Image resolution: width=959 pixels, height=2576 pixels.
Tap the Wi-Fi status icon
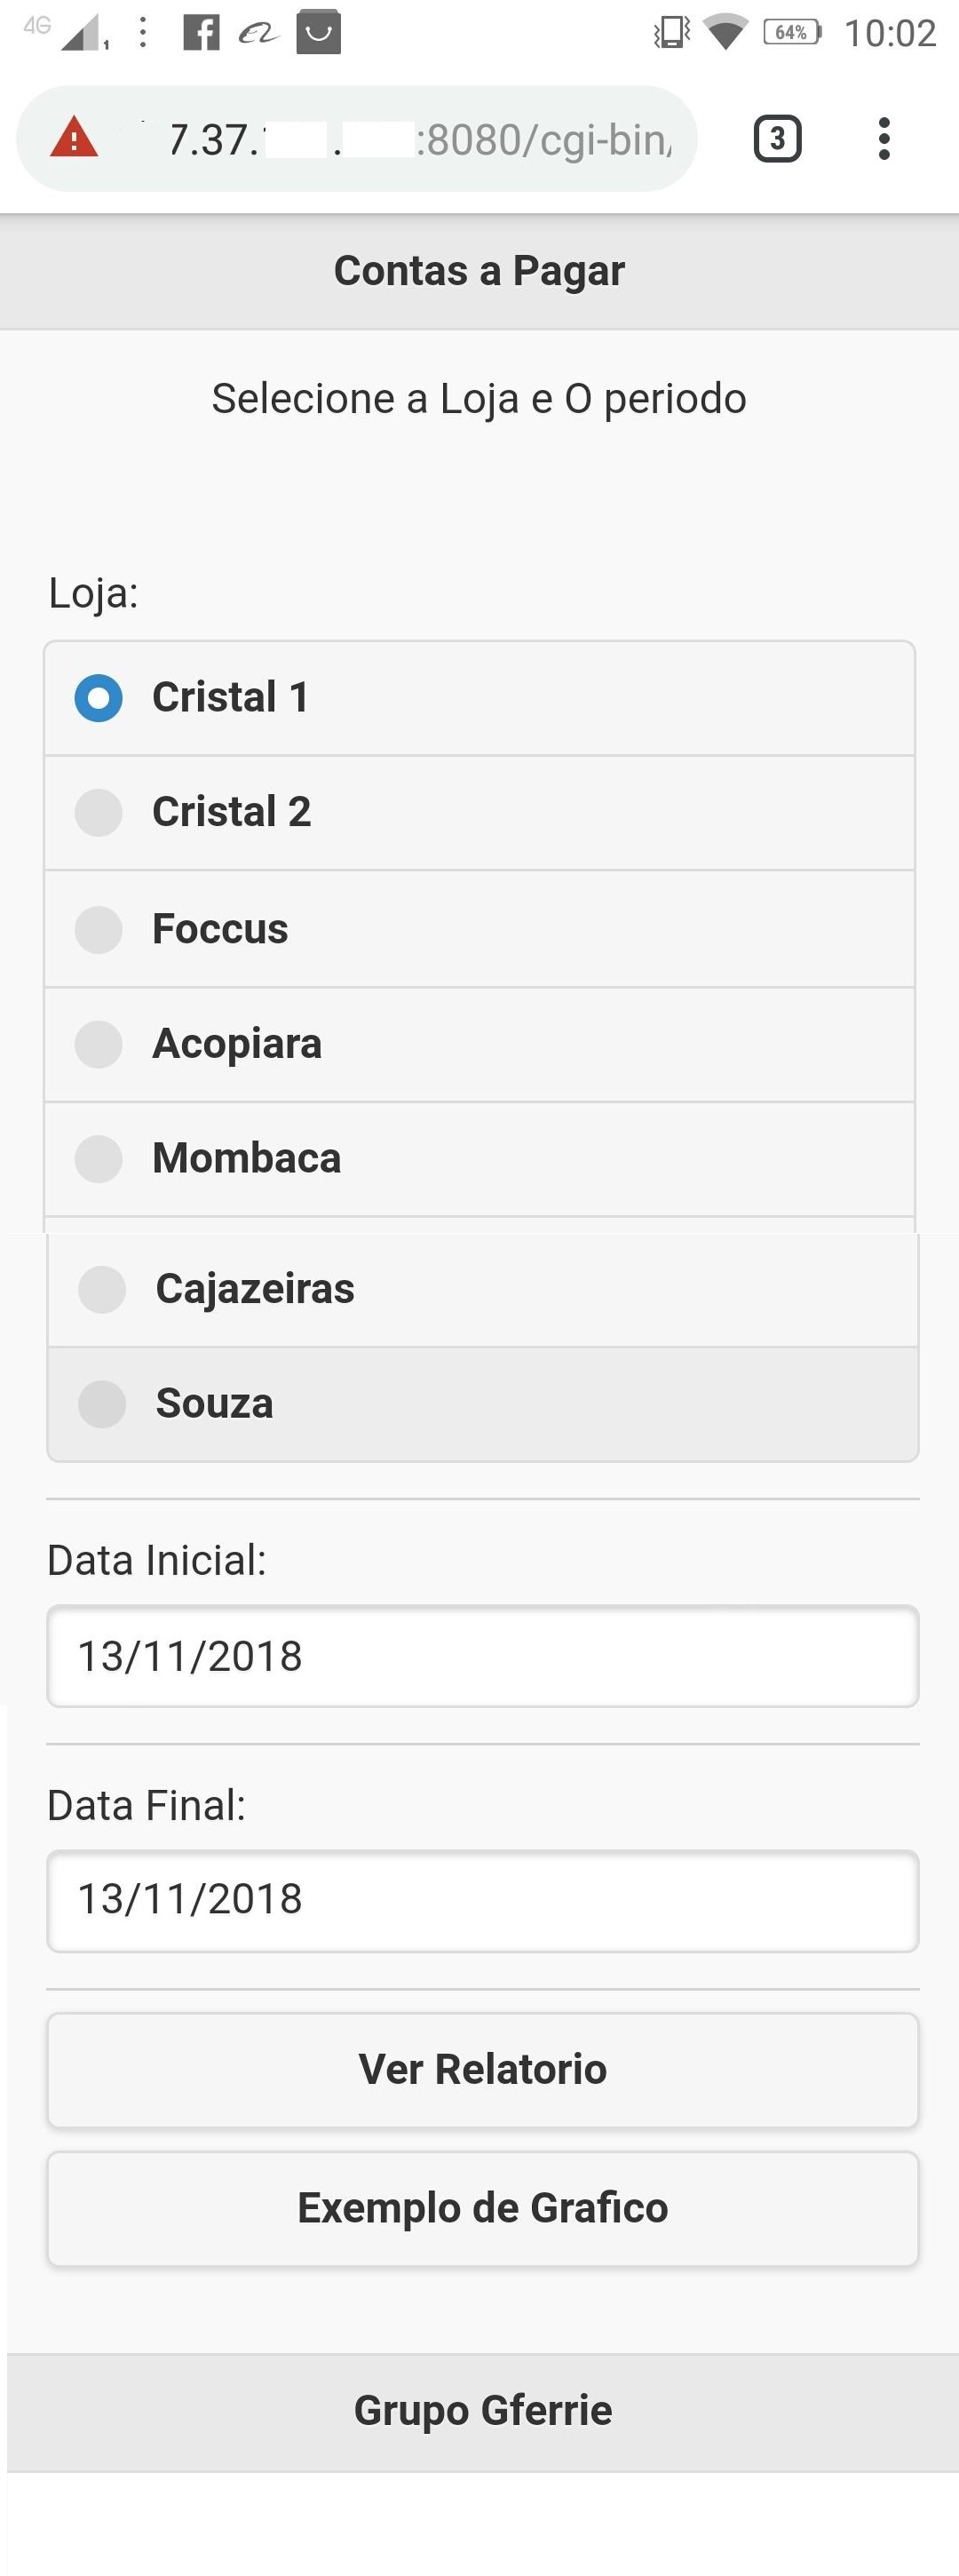pyautogui.click(x=725, y=32)
